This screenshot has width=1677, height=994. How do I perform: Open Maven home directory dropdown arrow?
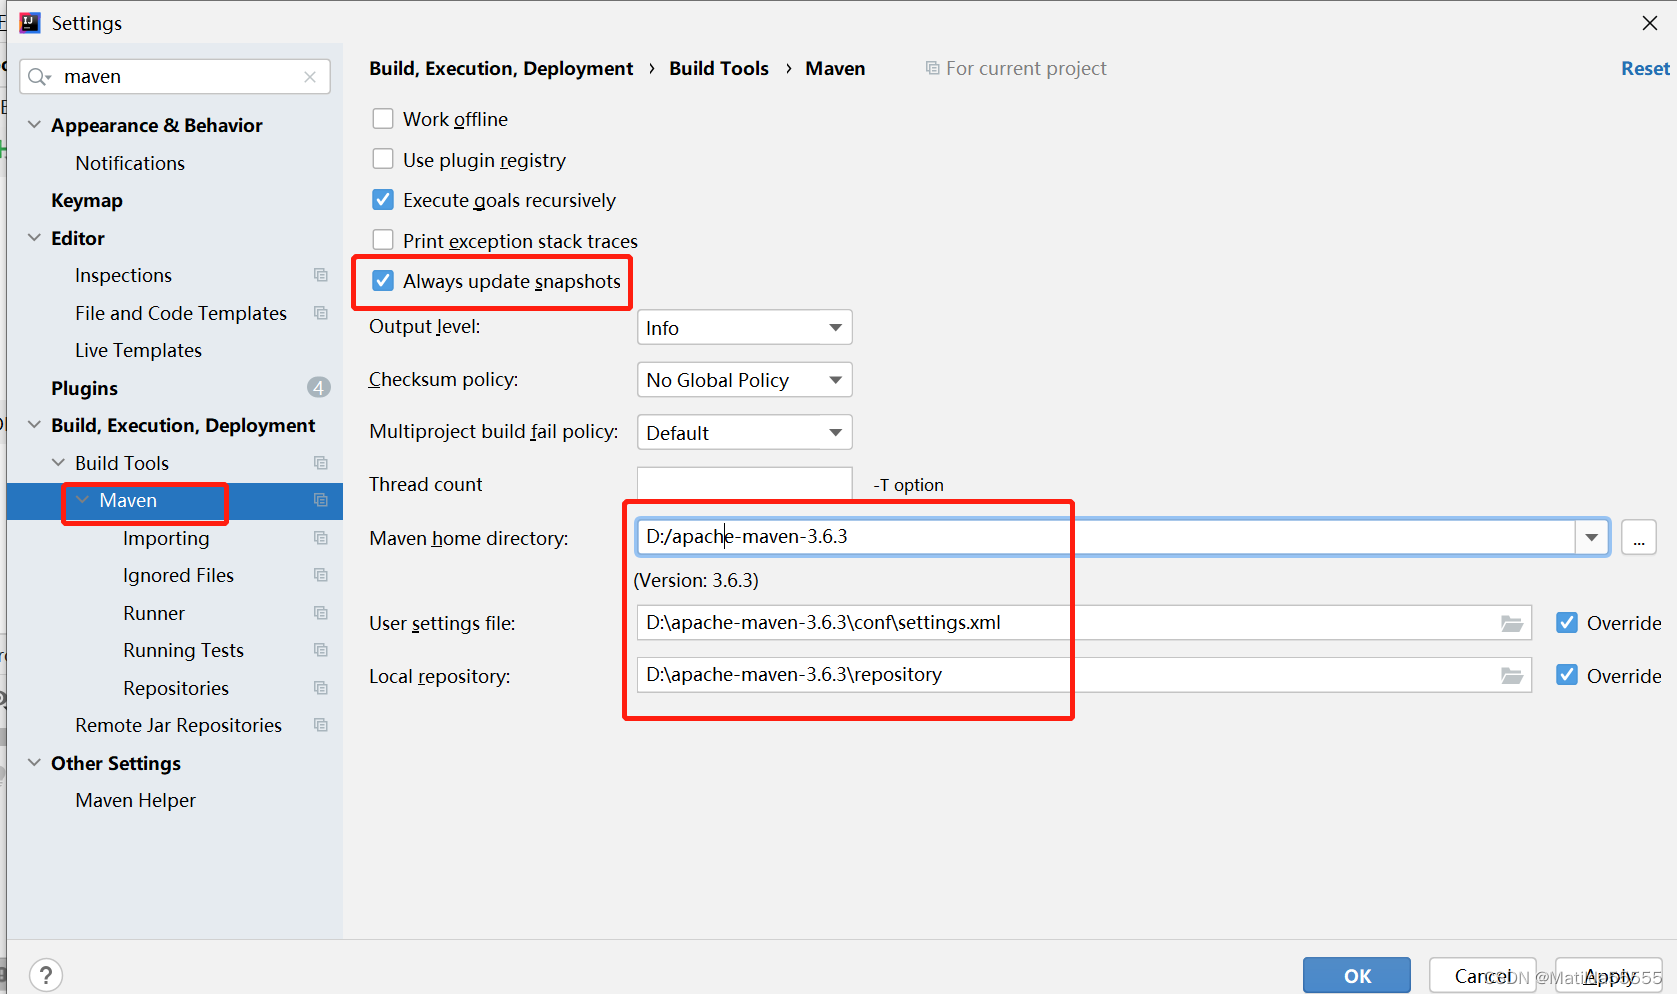click(1592, 537)
